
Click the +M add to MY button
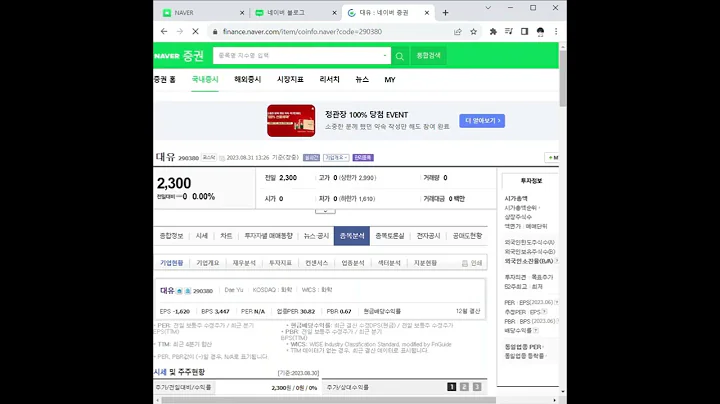pos(552,157)
